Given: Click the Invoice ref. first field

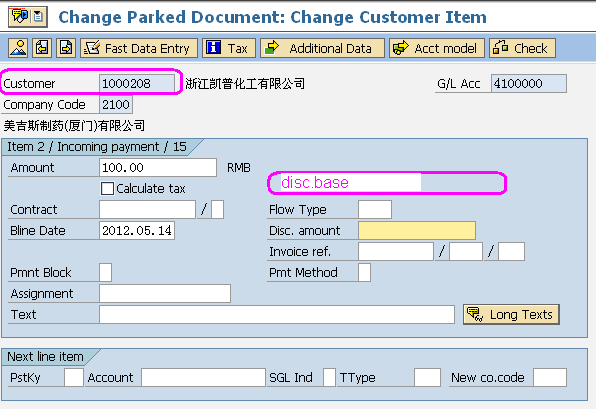Looking at the screenshot, I should pyautogui.click(x=396, y=252).
